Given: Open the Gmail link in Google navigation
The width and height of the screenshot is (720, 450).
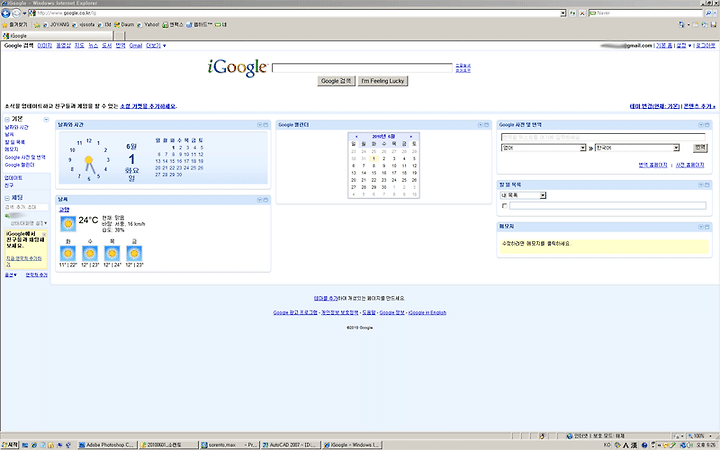Looking at the screenshot, I should 135,45.
